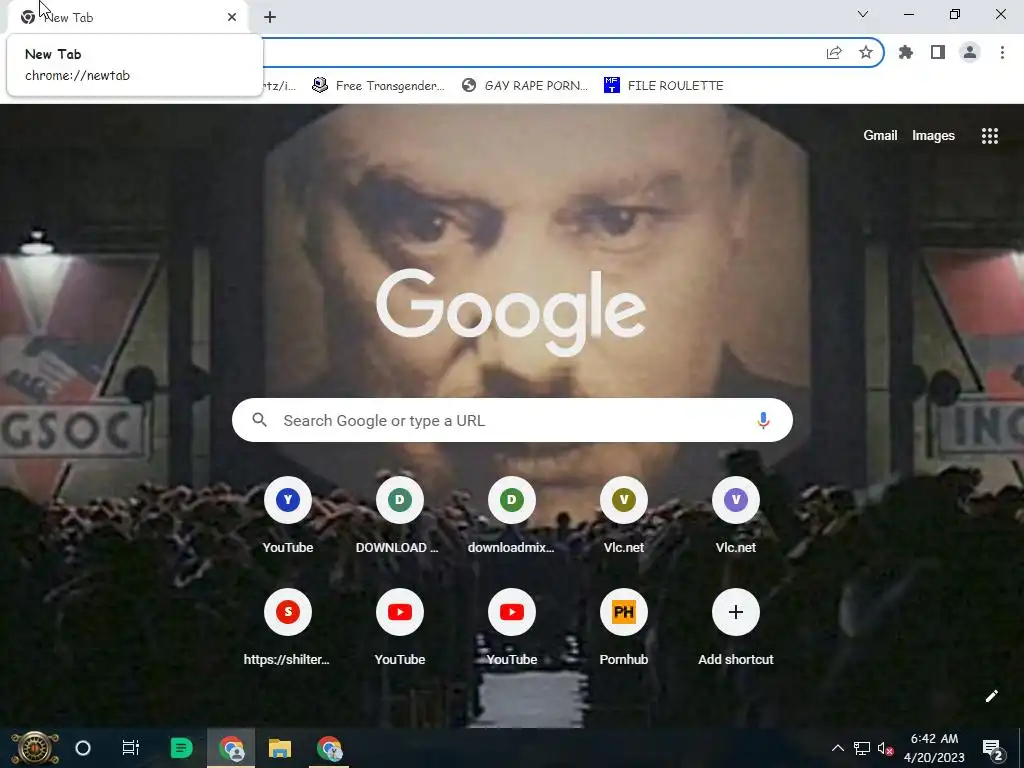The image size is (1024, 768).
Task: Open Chrome three-dot menu
Action: (x=1002, y=53)
